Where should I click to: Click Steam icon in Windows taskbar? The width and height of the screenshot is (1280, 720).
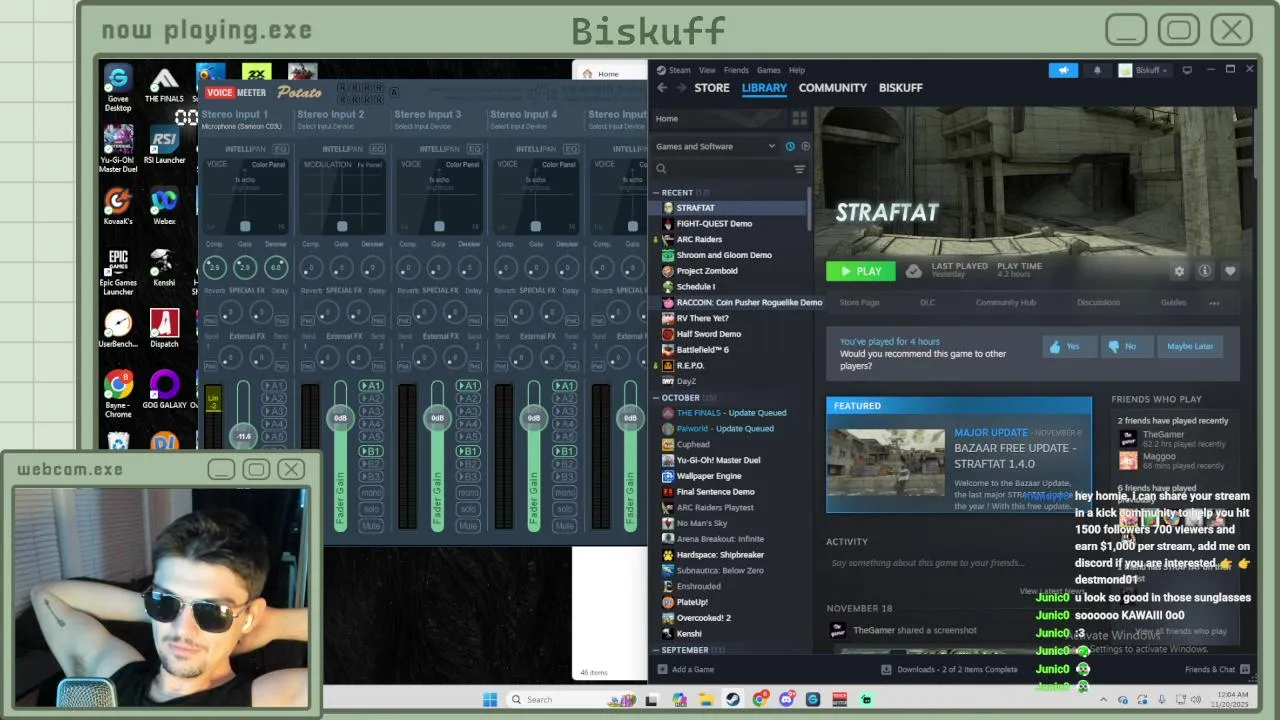pyautogui.click(x=733, y=699)
